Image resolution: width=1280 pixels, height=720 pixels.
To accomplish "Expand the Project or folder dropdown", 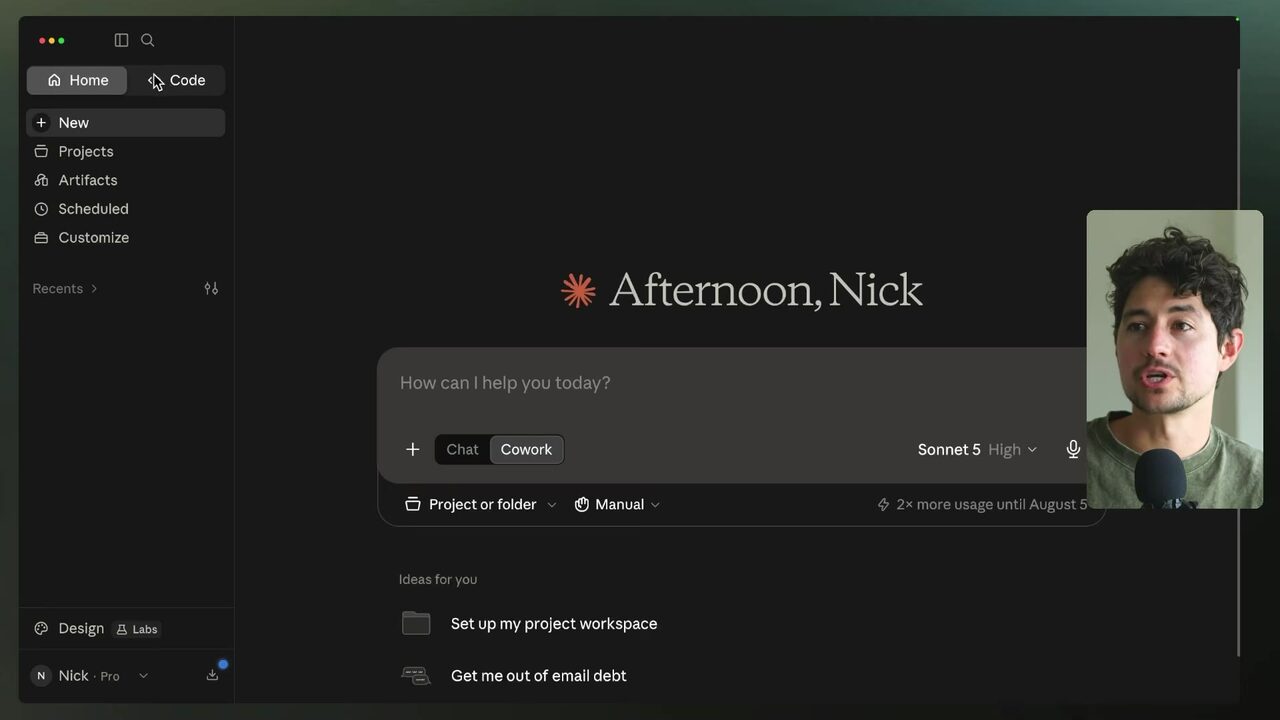I will [480, 505].
